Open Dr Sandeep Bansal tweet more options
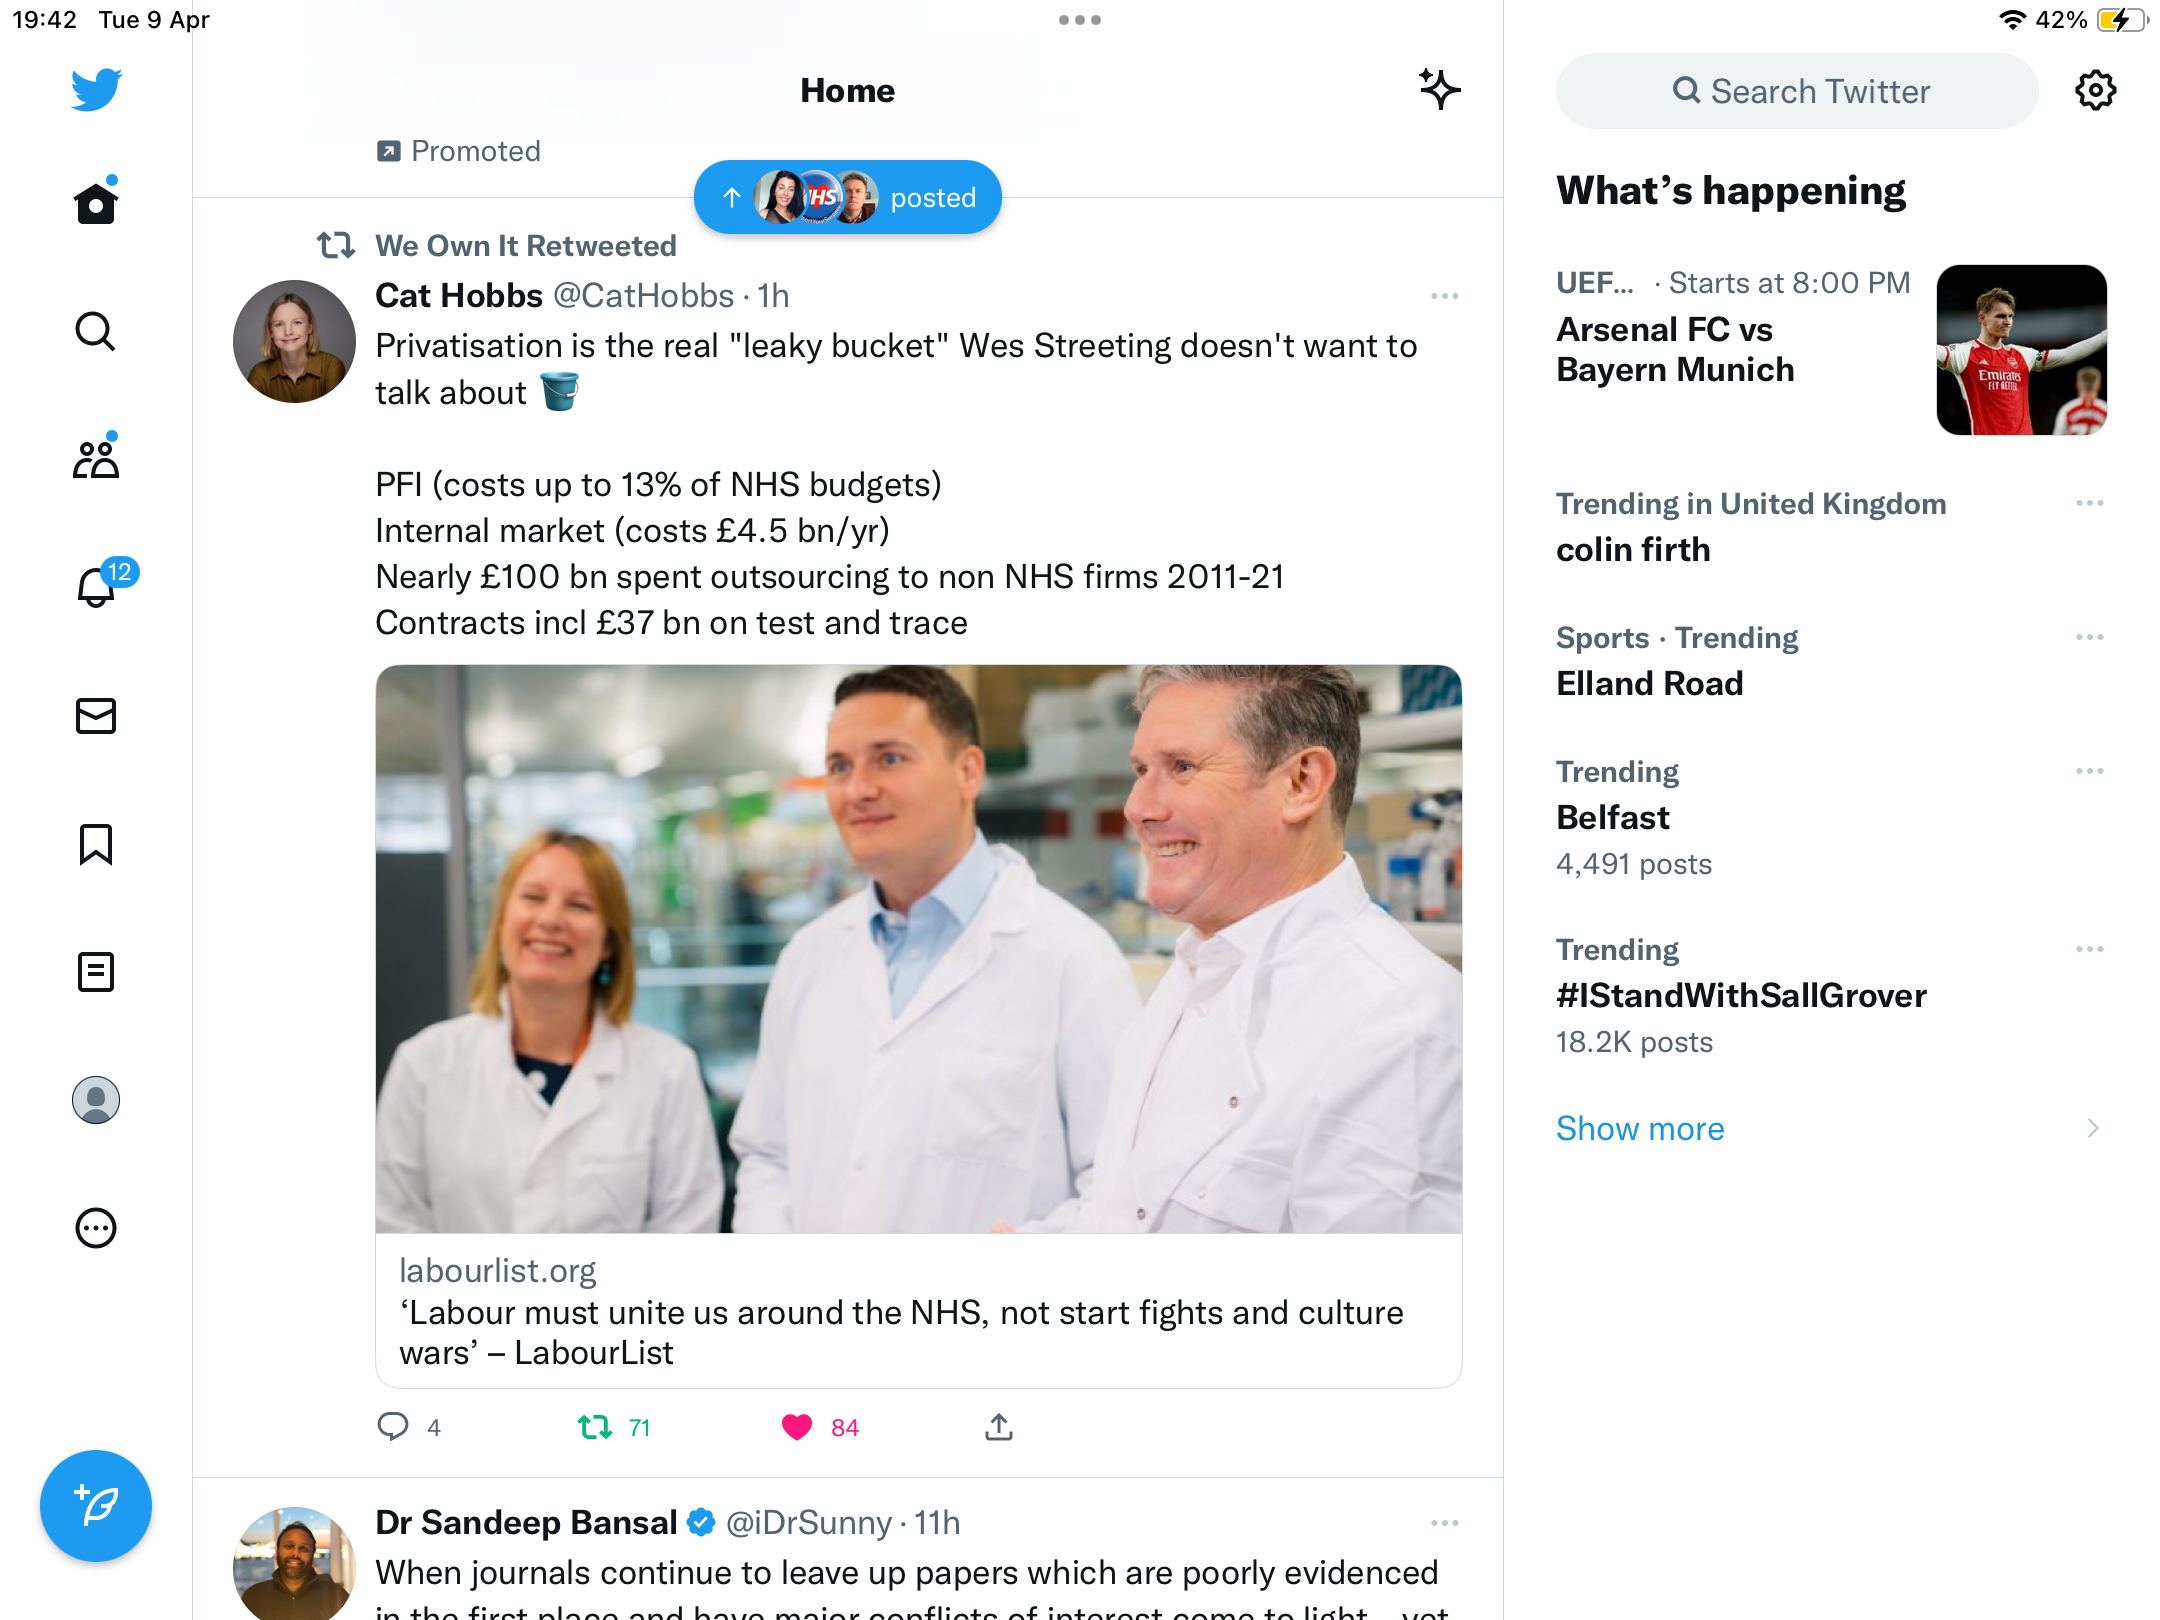This screenshot has height=1620, width=2160. point(1445,1523)
